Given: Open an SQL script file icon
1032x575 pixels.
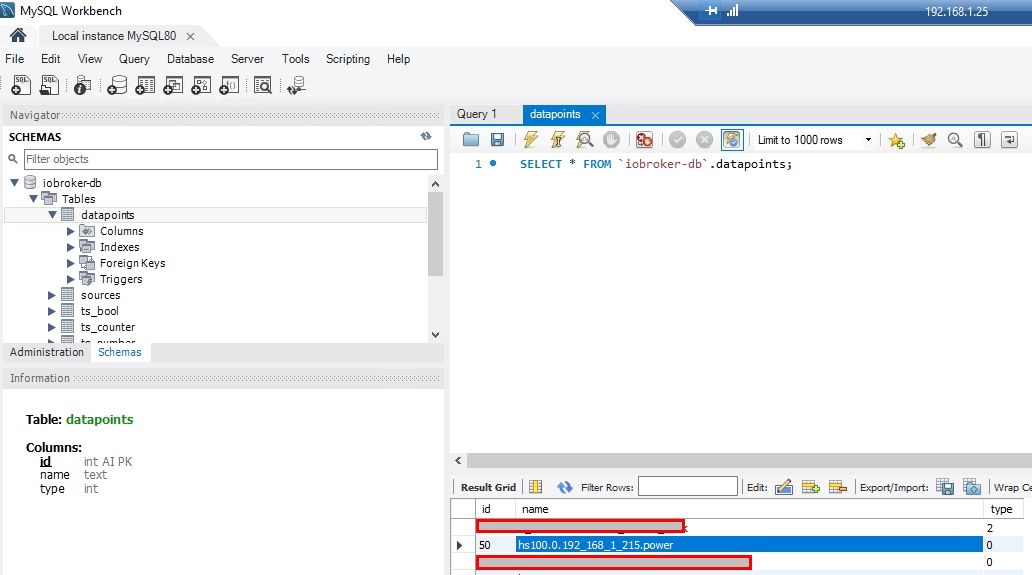Looking at the screenshot, I should coord(49,85).
